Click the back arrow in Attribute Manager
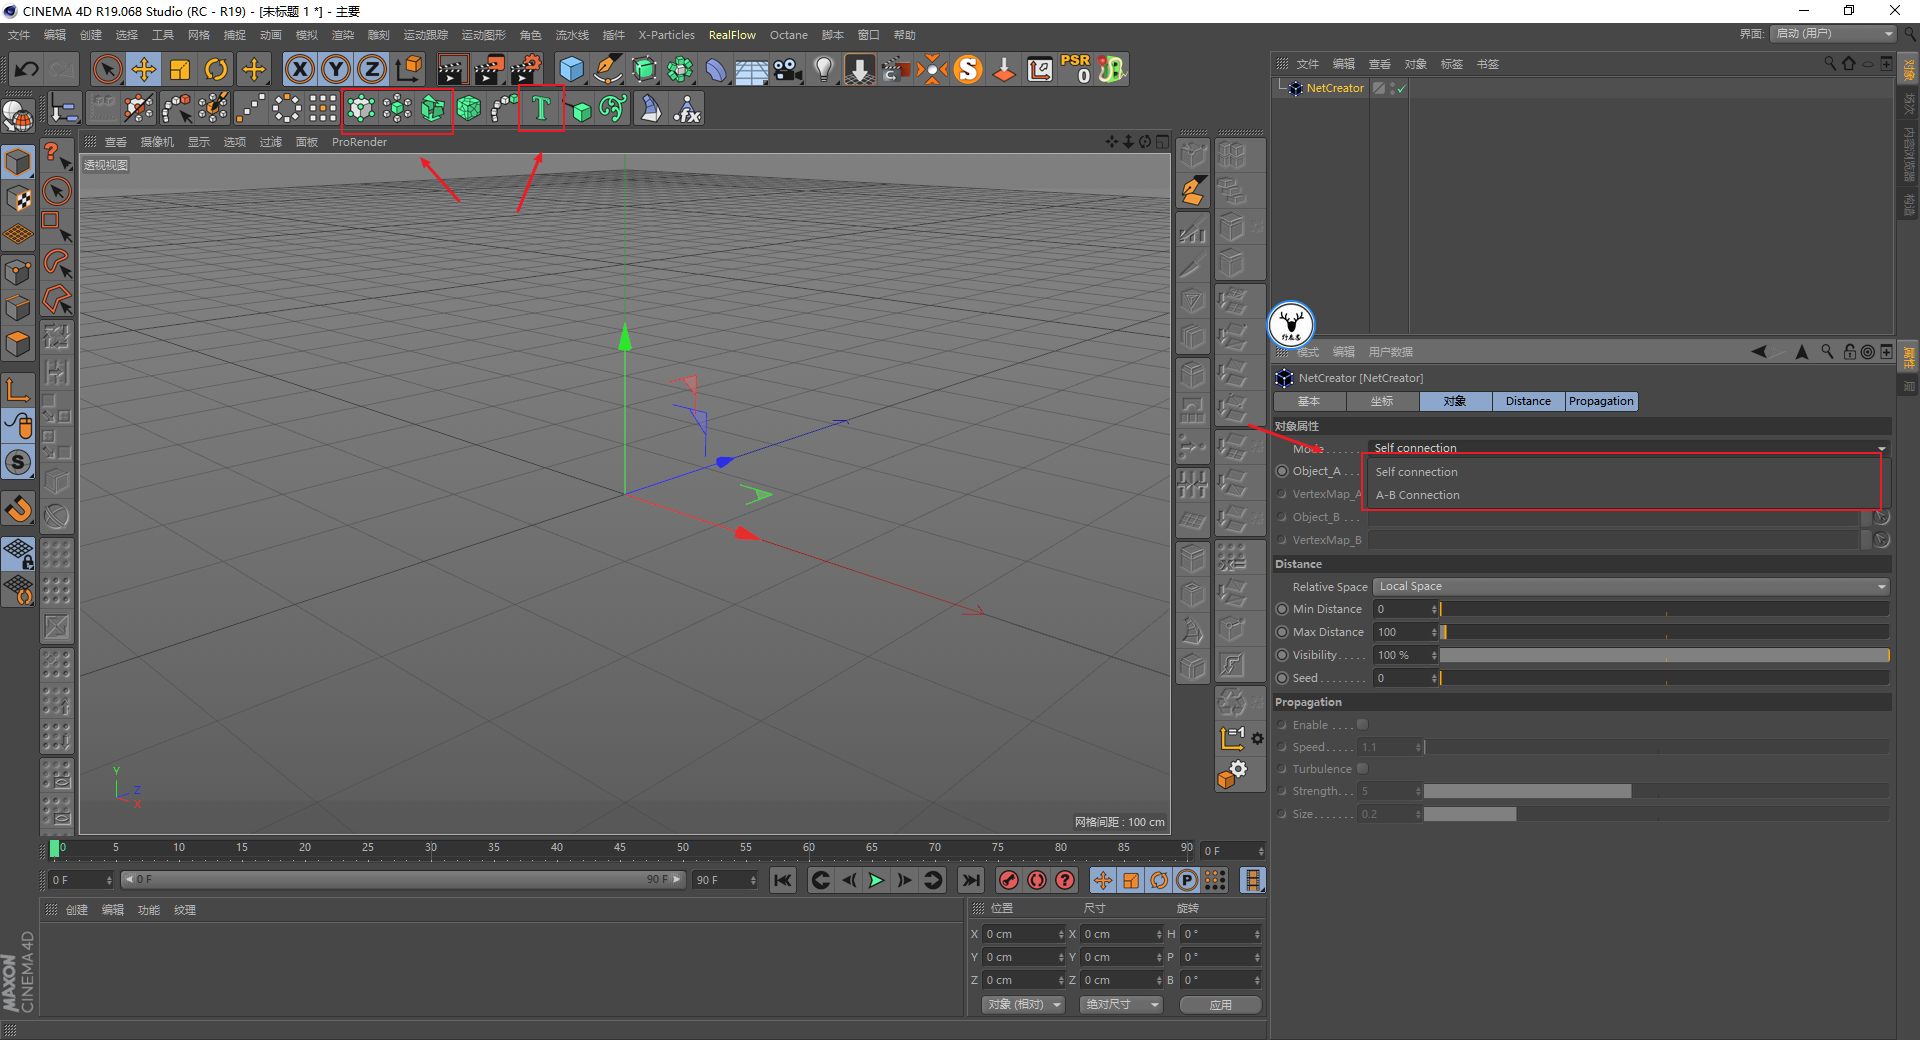 coord(1759,351)
